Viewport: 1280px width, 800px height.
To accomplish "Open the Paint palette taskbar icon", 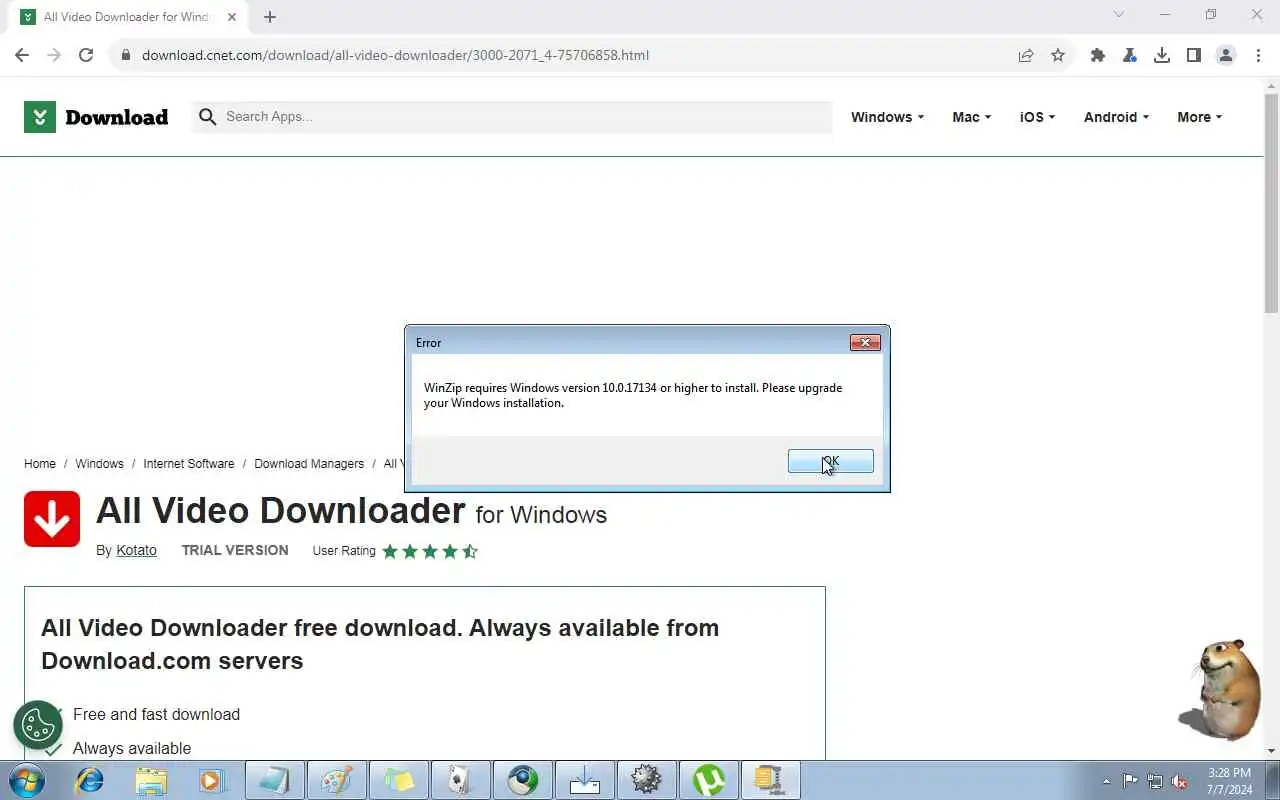I will coord(336,780).
